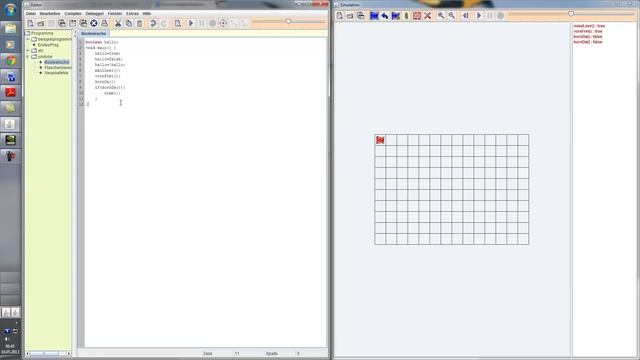Image resolution: width=640 pixels, height=360 pixels.
Task: Click the circled X close icon in Editor toolbar
Action: click(x=94, y=23)
